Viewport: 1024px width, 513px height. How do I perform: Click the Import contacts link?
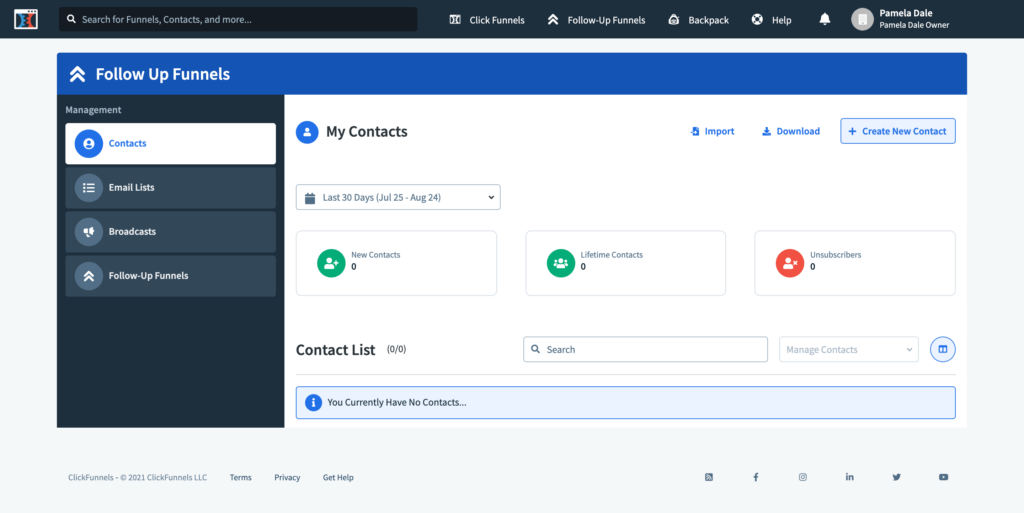click(712, 131)
